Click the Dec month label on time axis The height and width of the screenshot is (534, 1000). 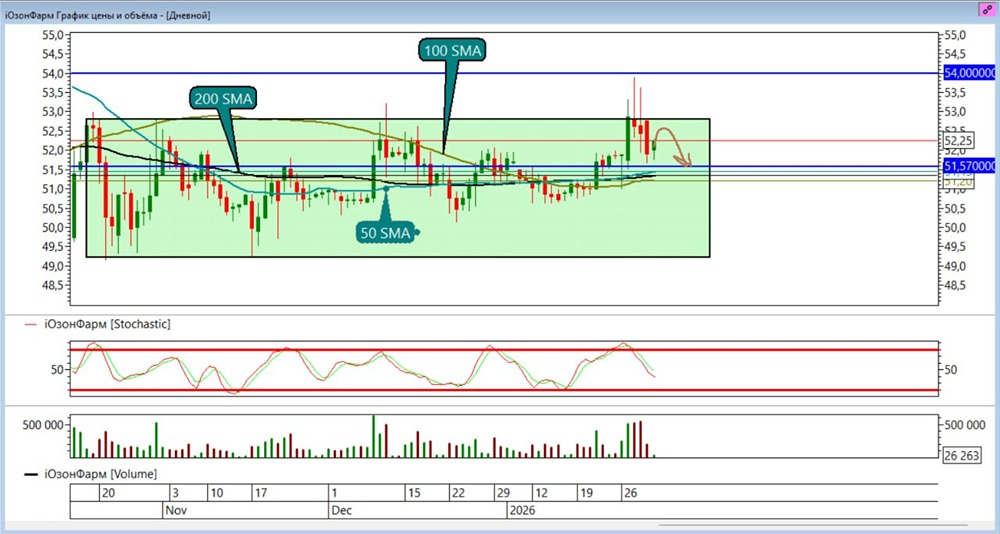click(340, 510)
